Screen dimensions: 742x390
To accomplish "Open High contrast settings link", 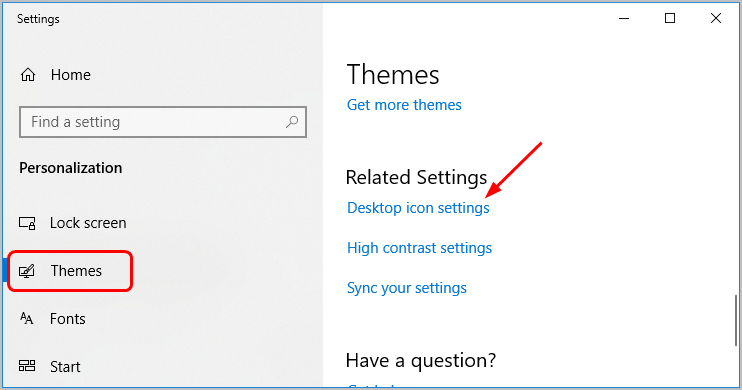I will (x=419, y=248).
